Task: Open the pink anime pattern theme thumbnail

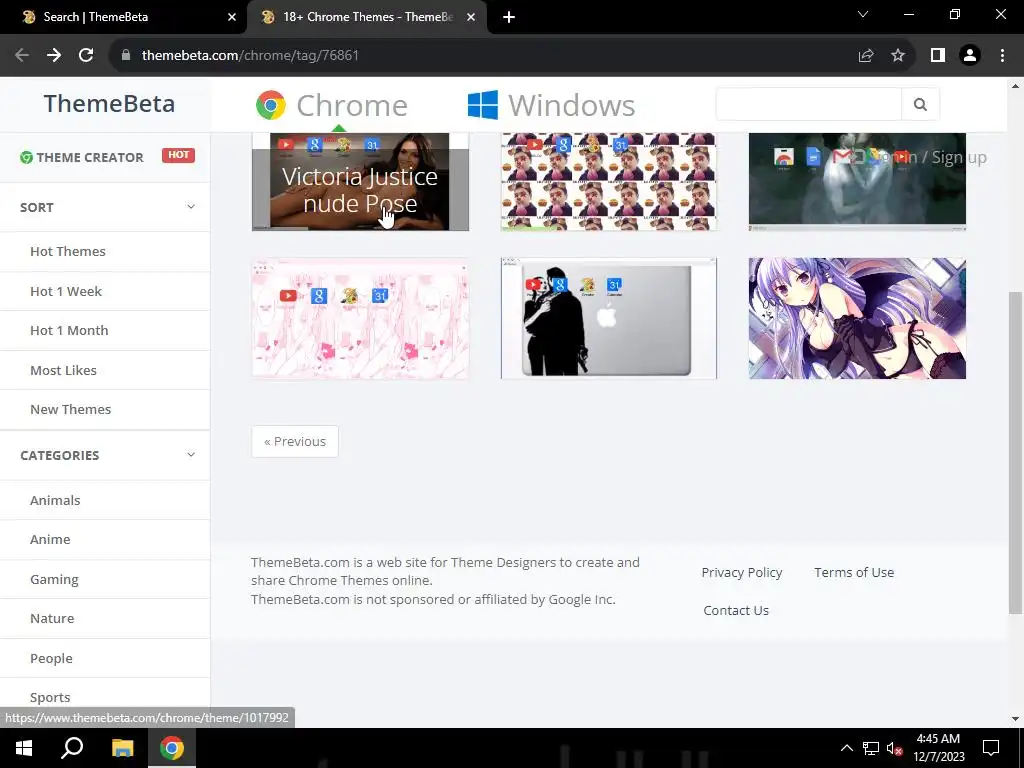Action: [x=360, y=318]
